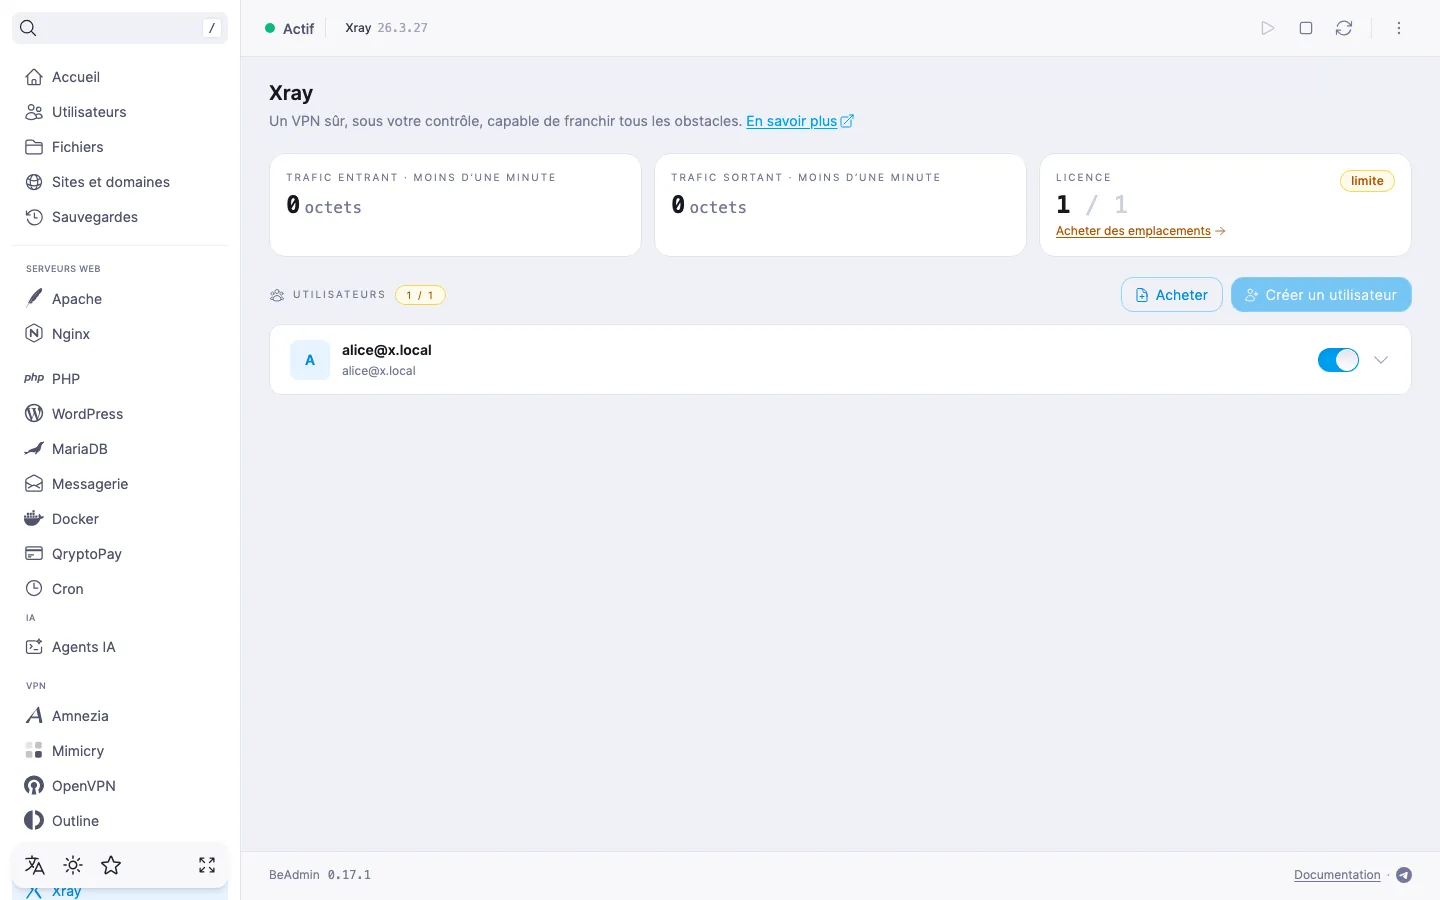1440x900 pixels.
Task: Click the favorites star icon
Action: coord(111,865)
